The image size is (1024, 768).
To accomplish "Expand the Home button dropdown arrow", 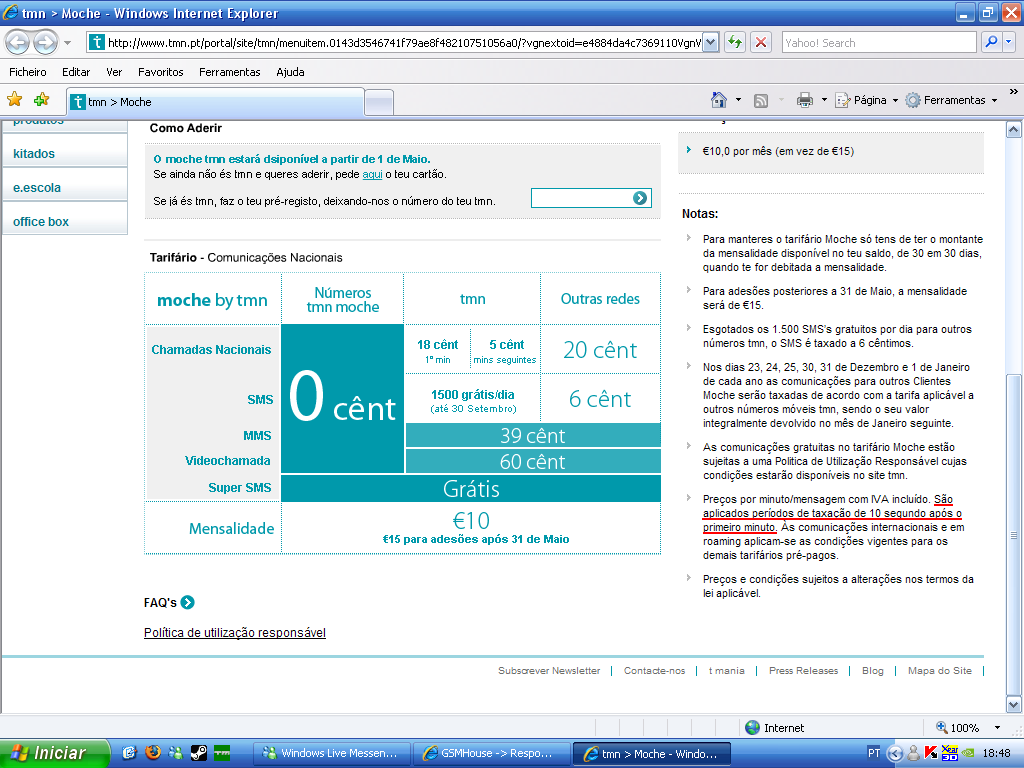I will [x=738, y=100].
